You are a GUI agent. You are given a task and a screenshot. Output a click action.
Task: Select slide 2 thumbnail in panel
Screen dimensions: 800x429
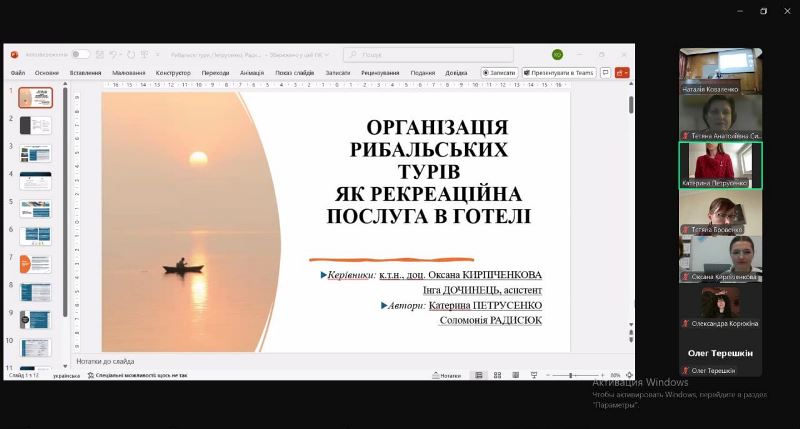coord(36,125)
